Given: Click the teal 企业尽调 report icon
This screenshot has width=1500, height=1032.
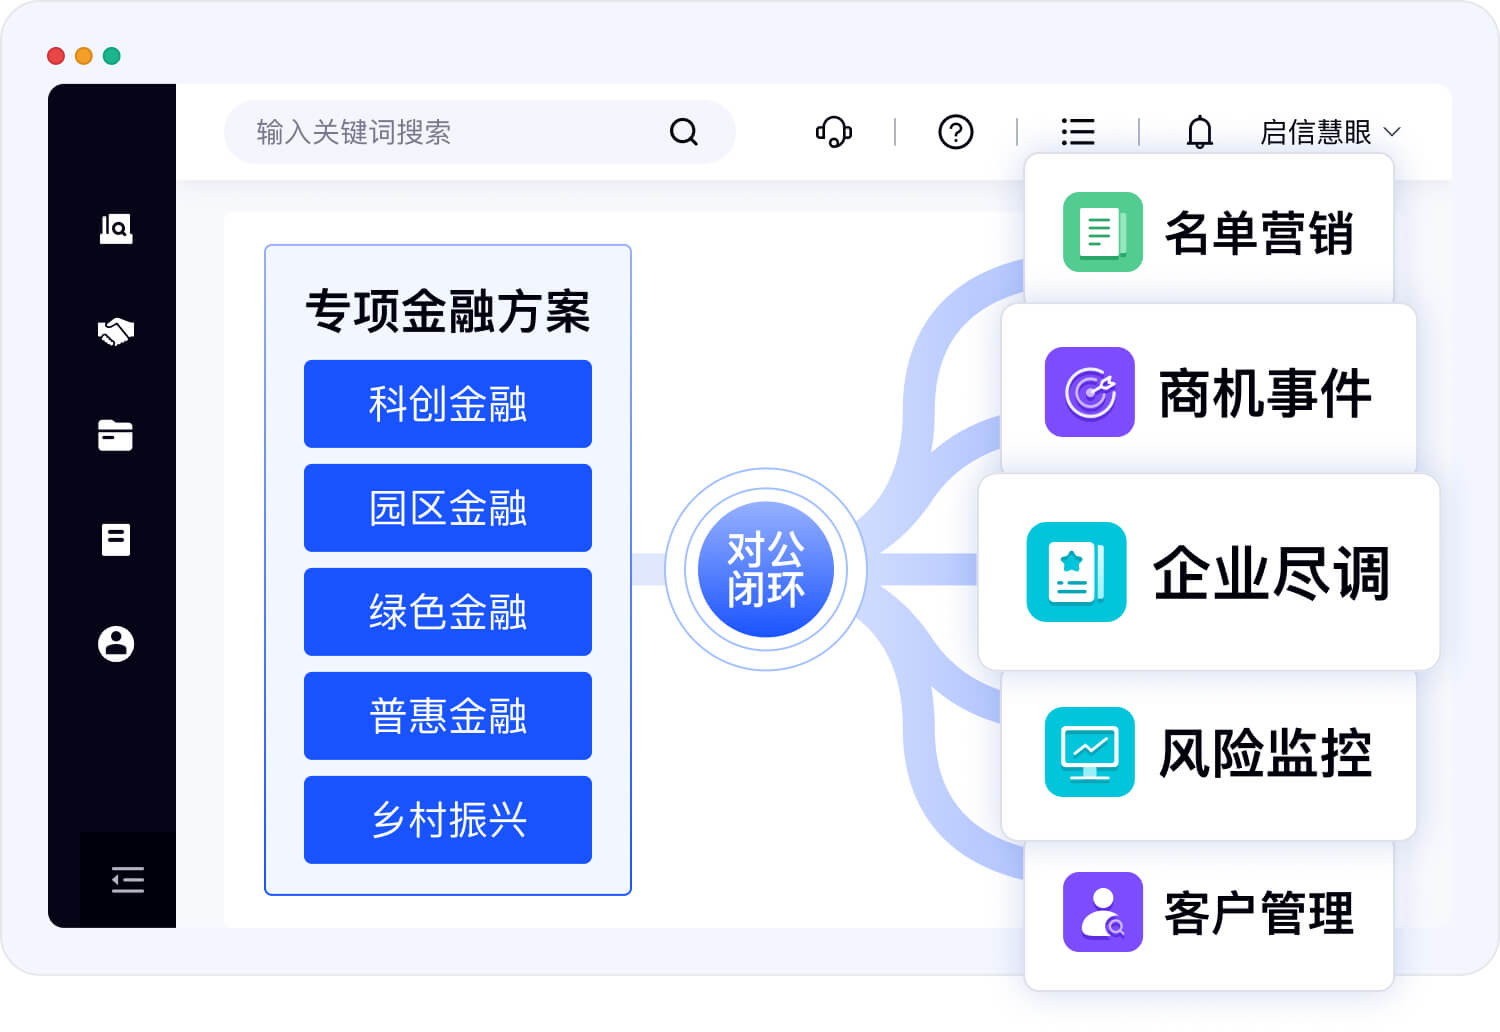Looking at the screenshot, I should coord(1077,572).
